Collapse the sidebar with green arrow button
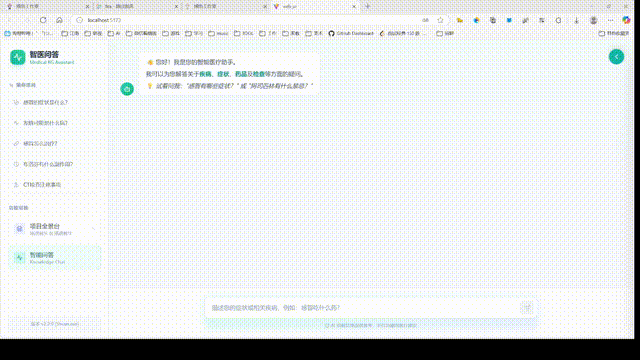 pos(616,57)
